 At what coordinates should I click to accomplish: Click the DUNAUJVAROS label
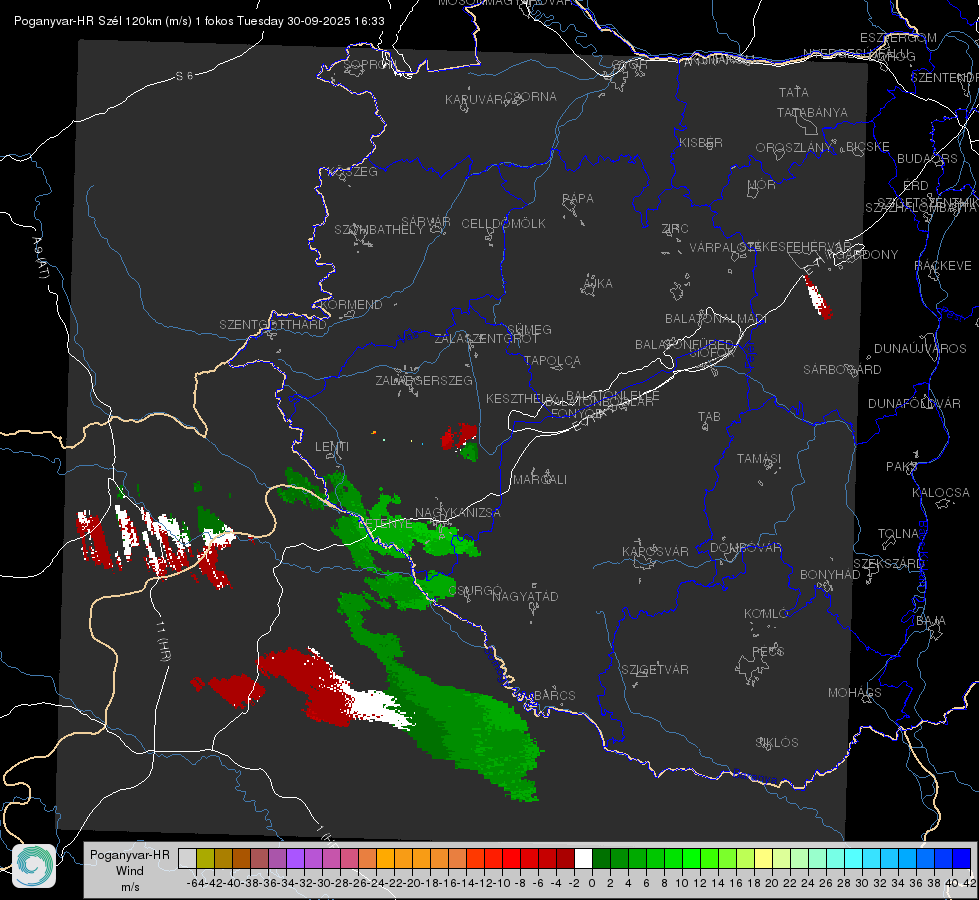tap(920, 349)
